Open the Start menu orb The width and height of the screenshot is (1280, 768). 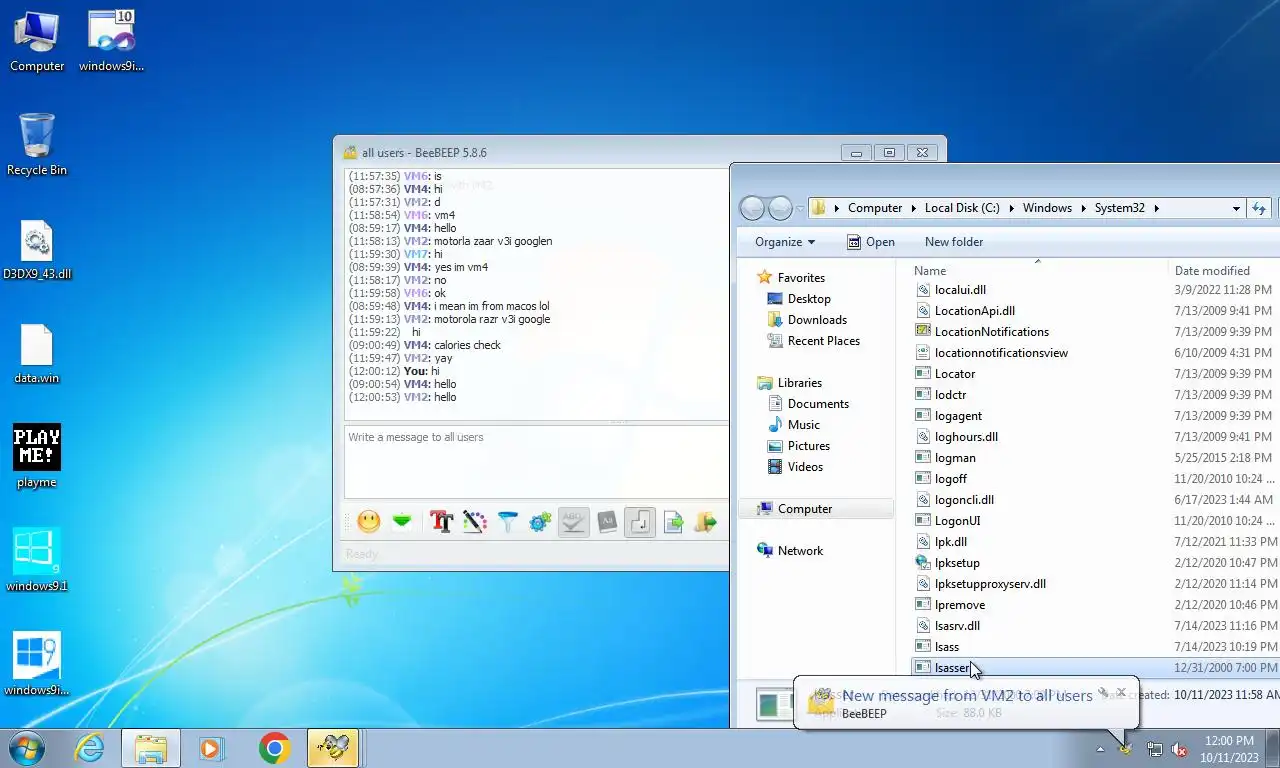(26, 748)
